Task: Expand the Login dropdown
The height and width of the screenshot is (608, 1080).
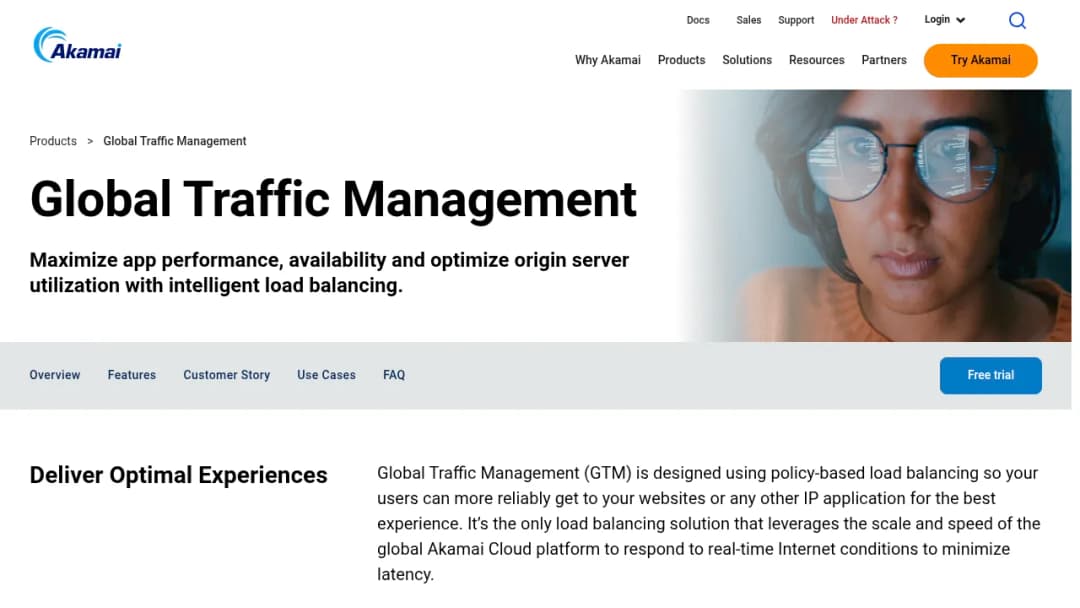Action: (x=944, y=20)
